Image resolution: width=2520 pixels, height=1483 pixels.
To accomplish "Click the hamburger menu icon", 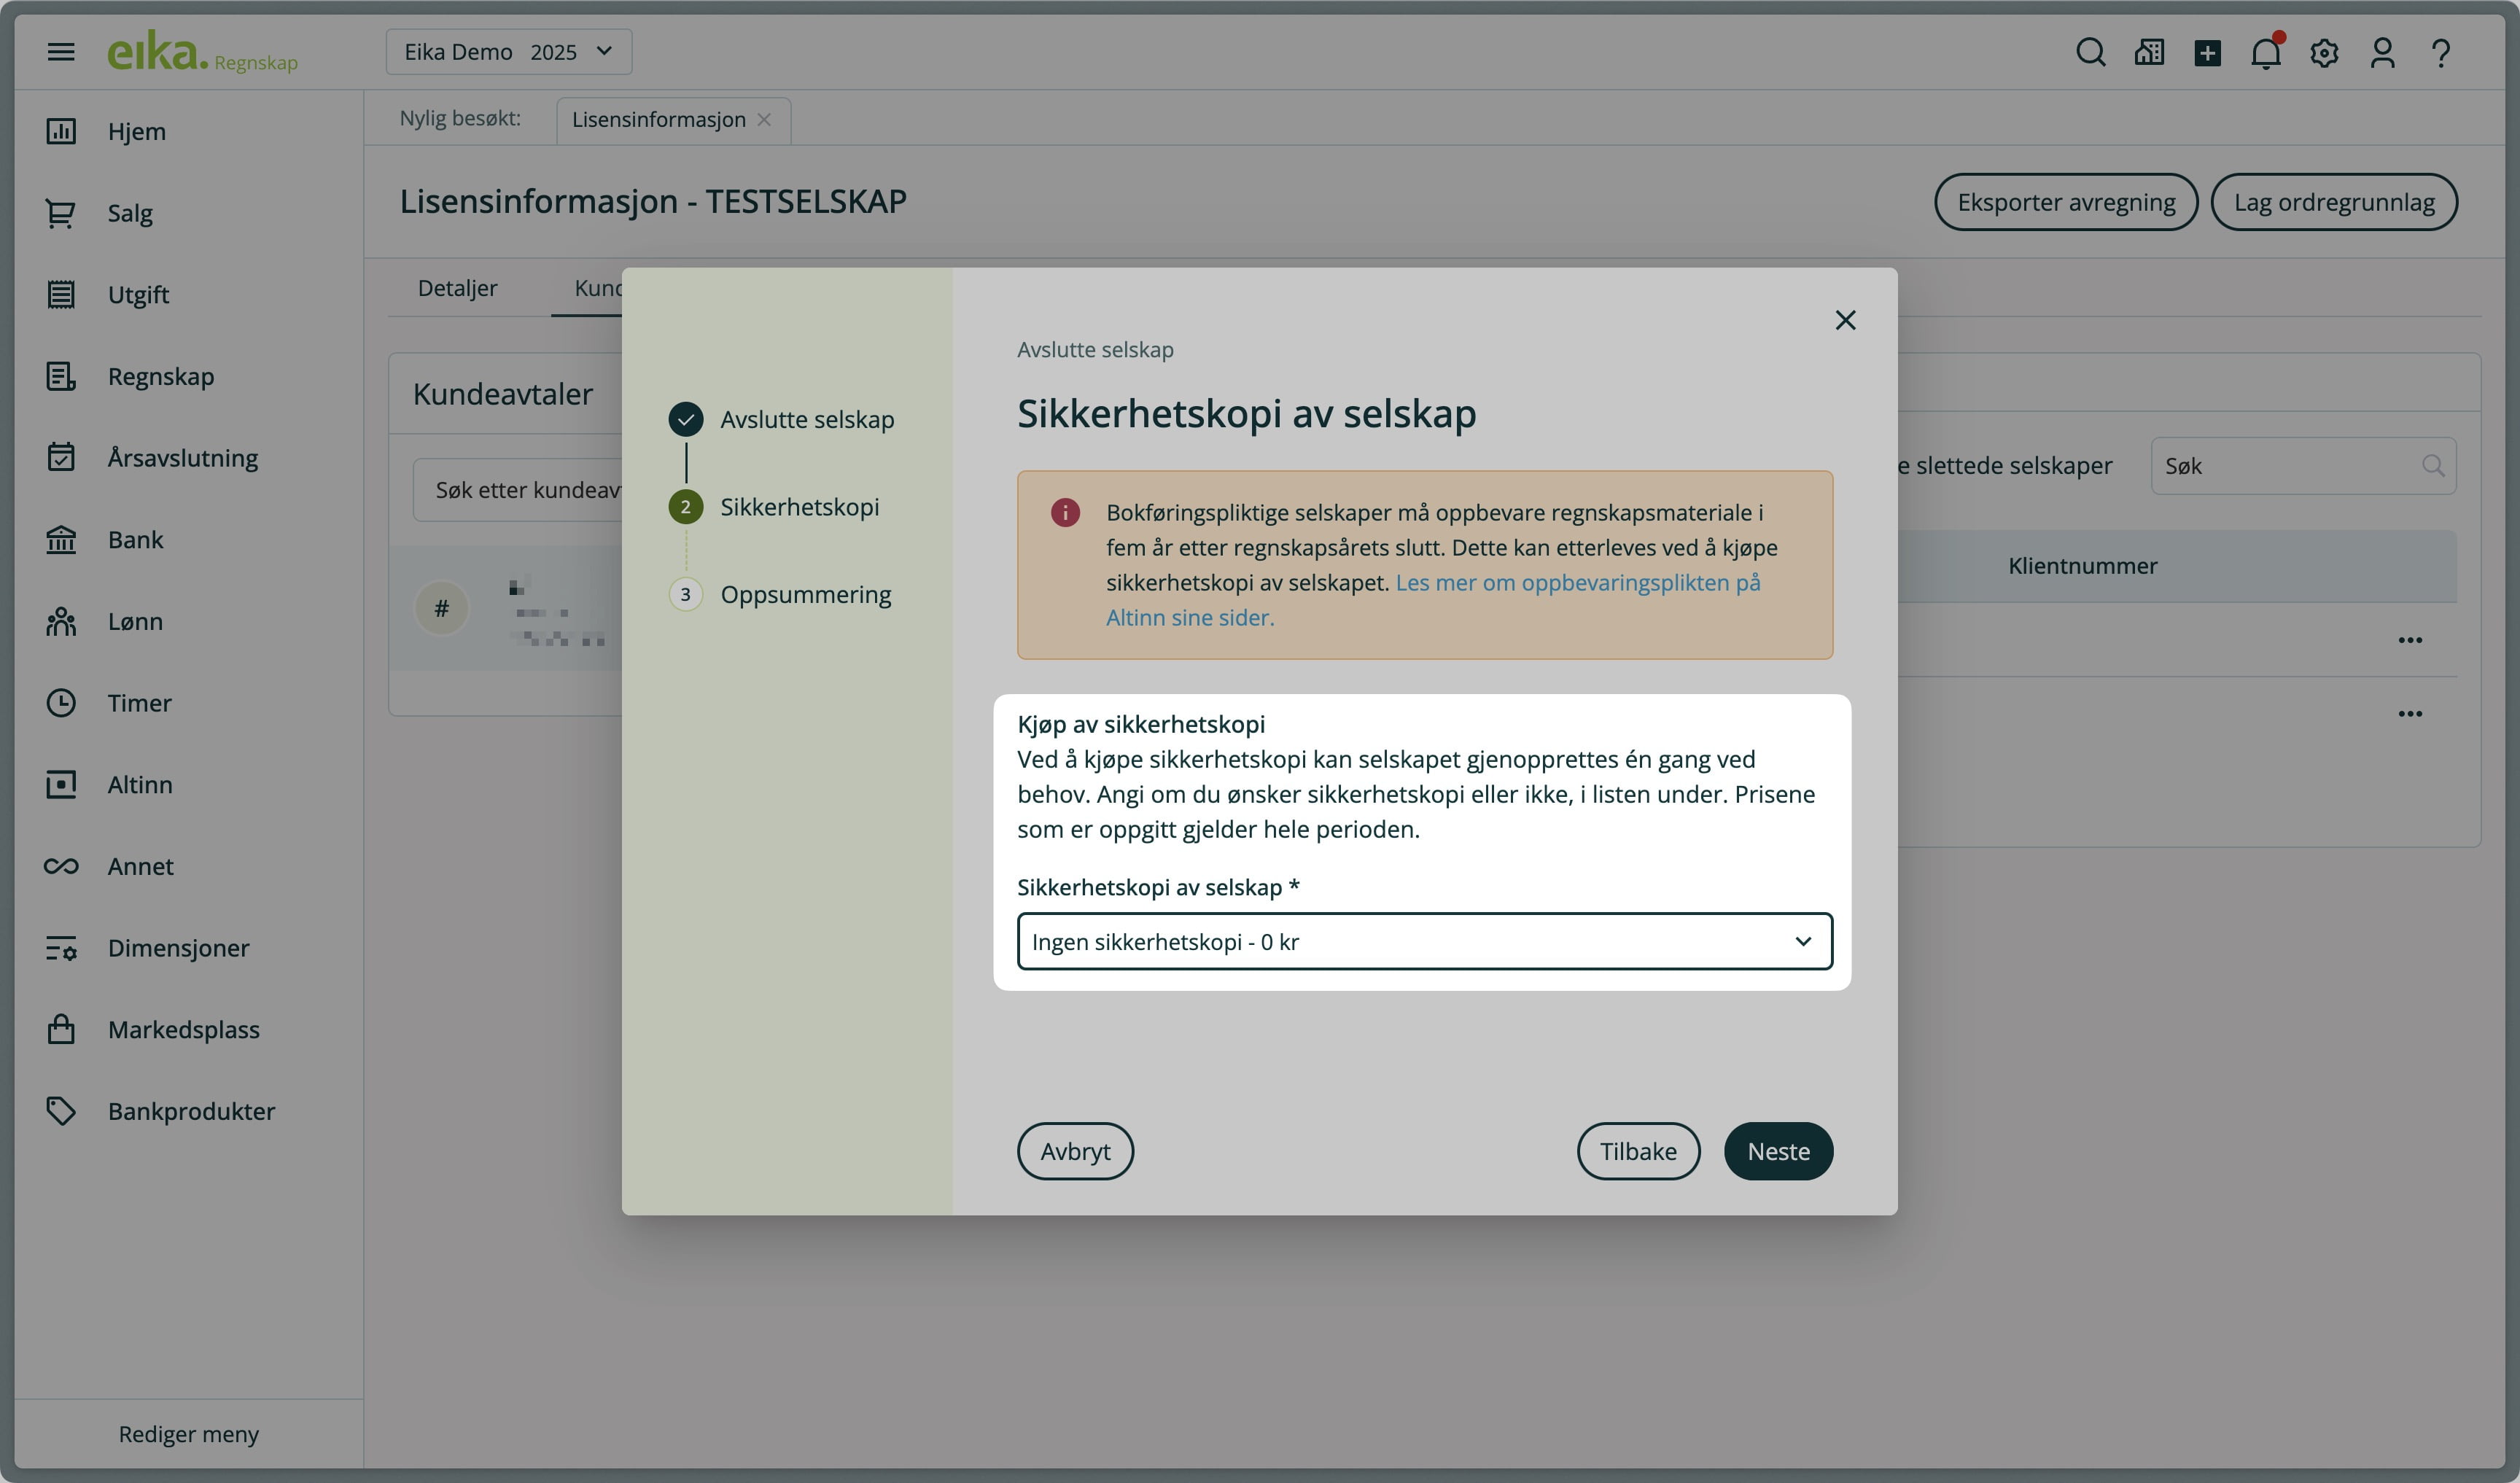I will point(61,52).
